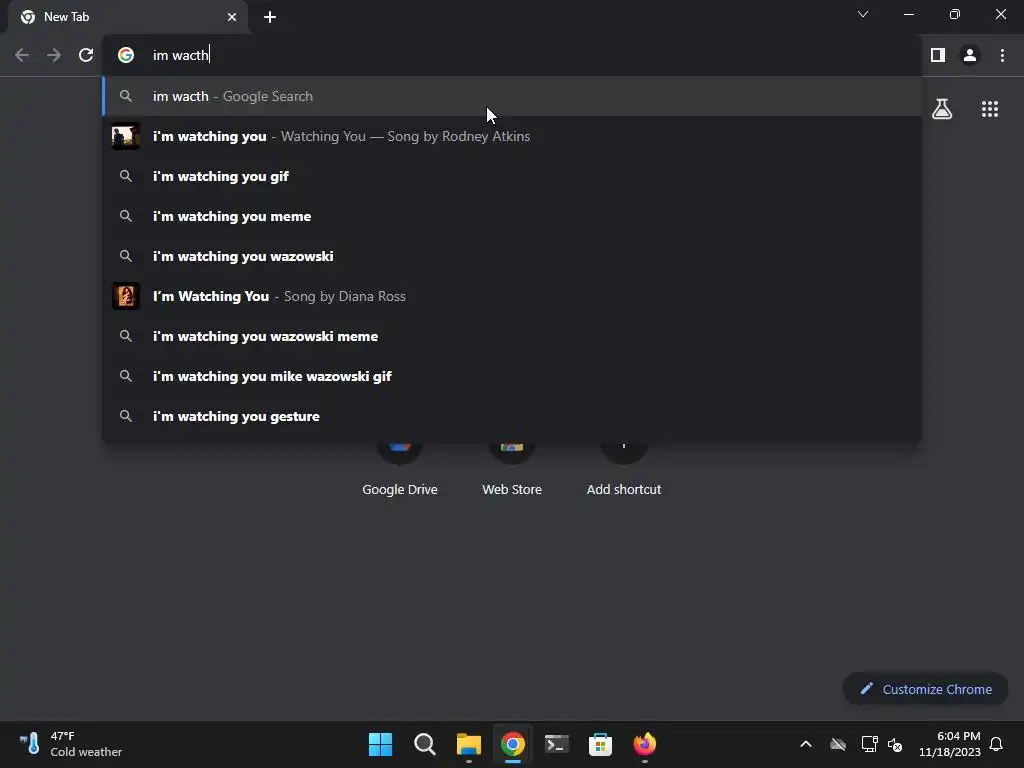Click the Customize Chrome button
This screenshot has width=1024, height=768.
tap(925, 689)
